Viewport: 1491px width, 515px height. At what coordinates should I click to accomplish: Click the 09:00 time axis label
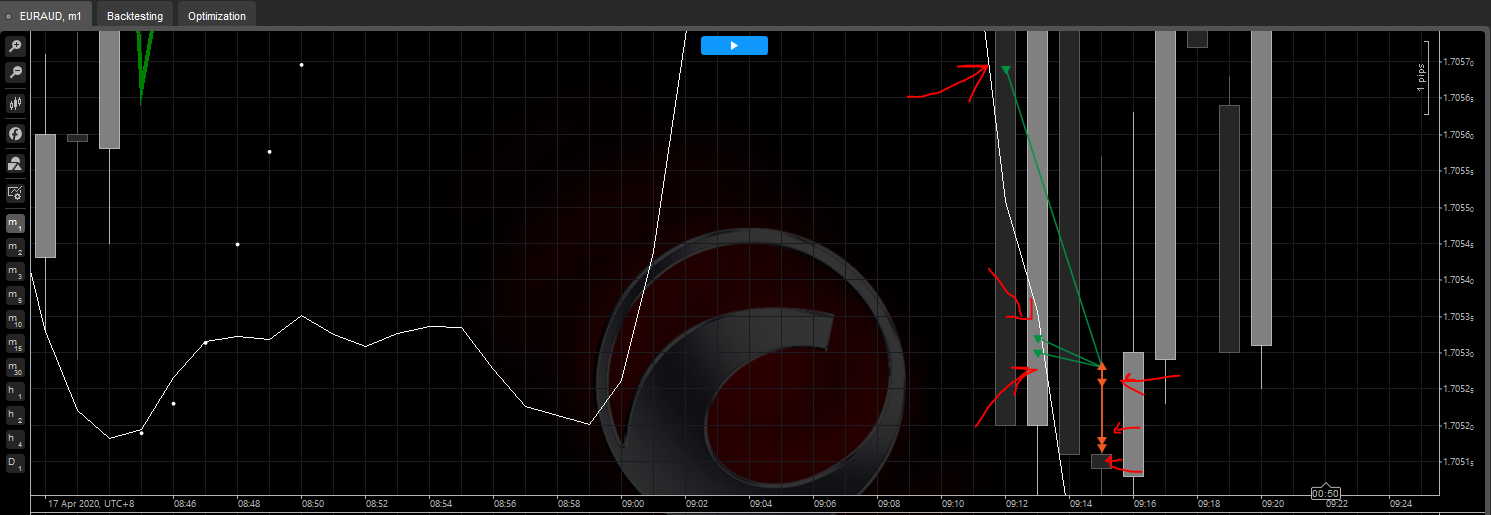(x=632, y=504)
